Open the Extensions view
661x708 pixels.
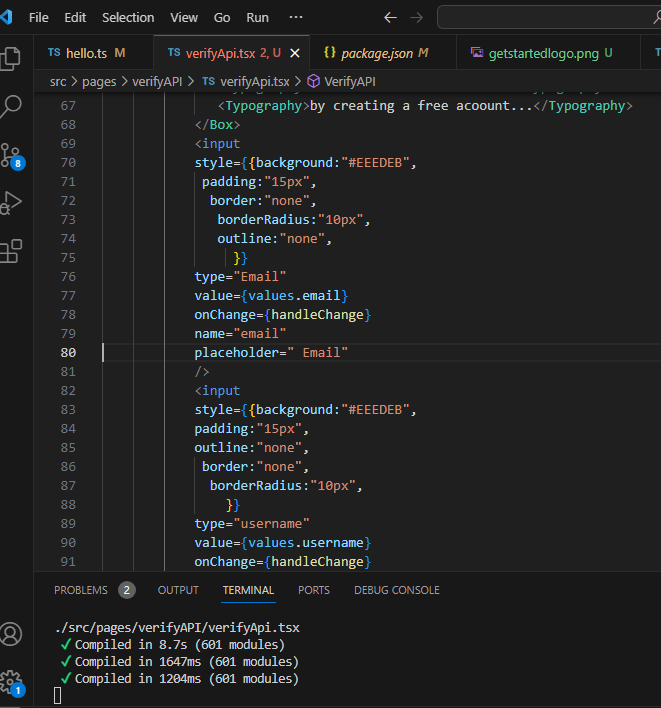pyautogui.click(x=11, y=251)
